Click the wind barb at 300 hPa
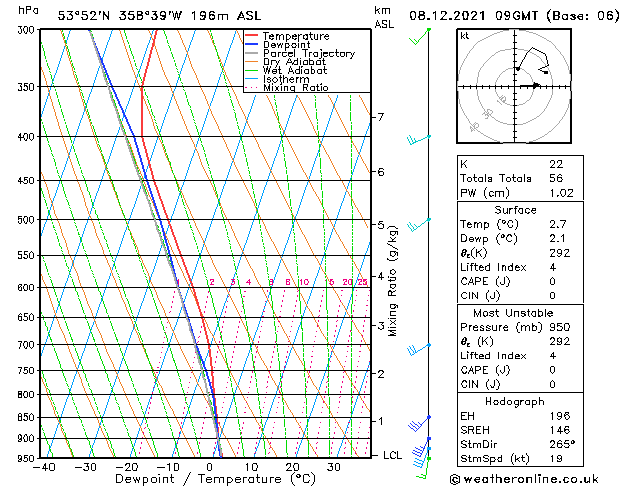 (x=424, y=36)
